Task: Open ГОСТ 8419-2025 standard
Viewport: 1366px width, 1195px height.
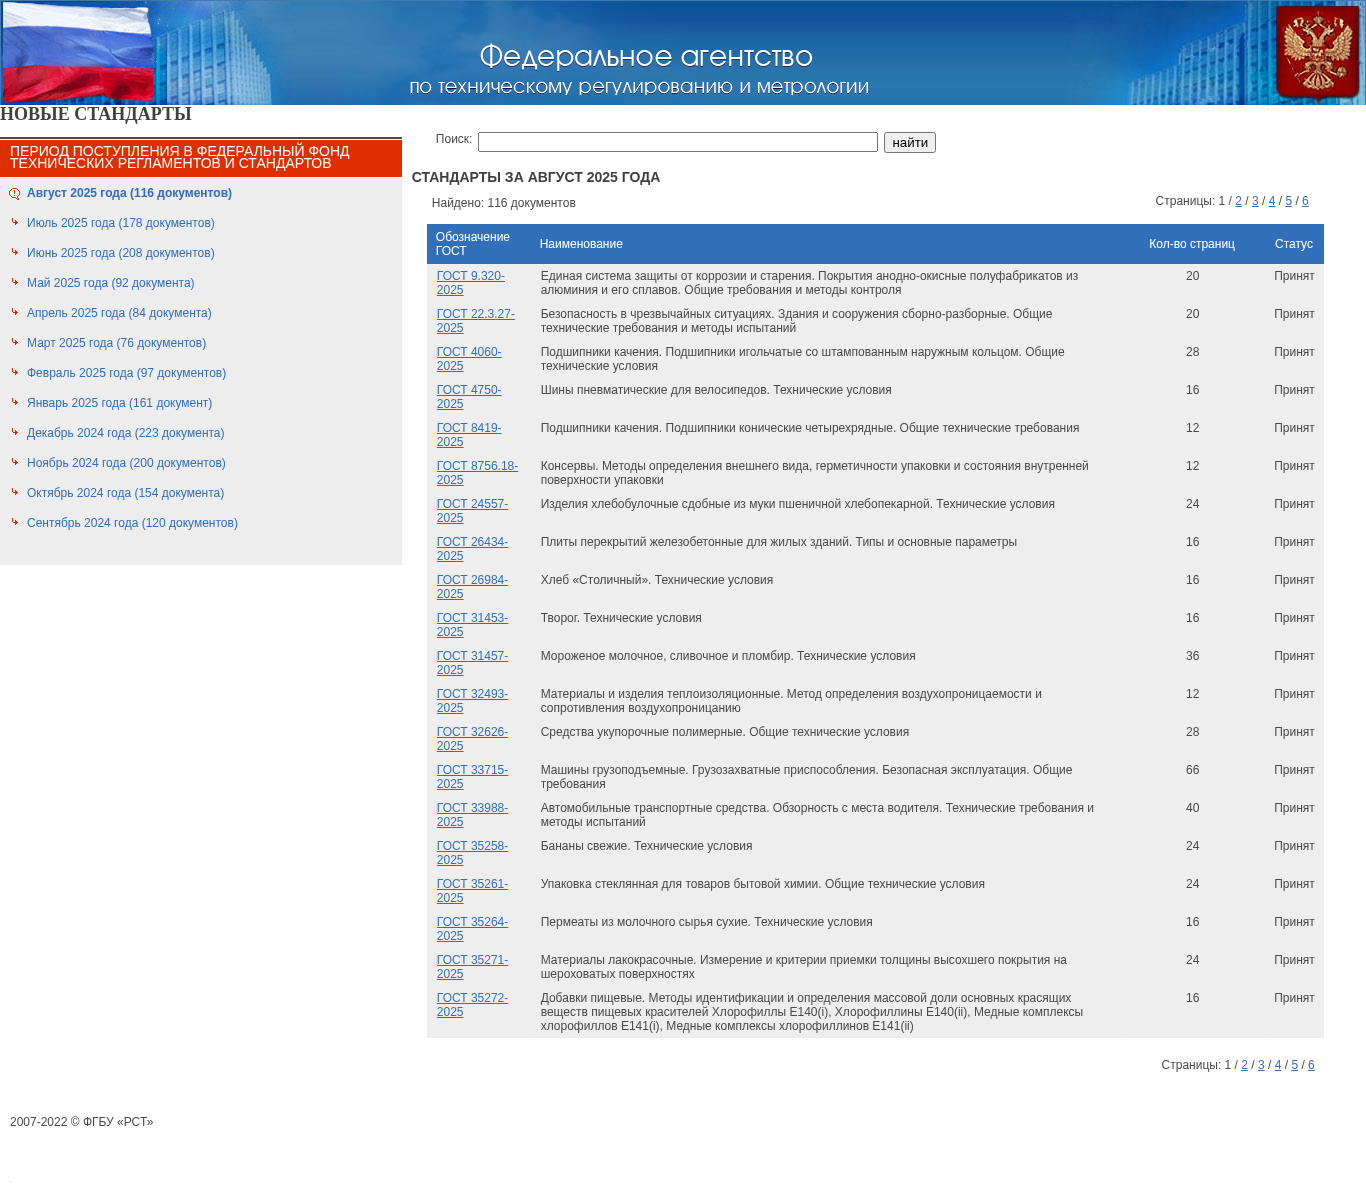Action: pyautogui.click(x=469, y=435)
